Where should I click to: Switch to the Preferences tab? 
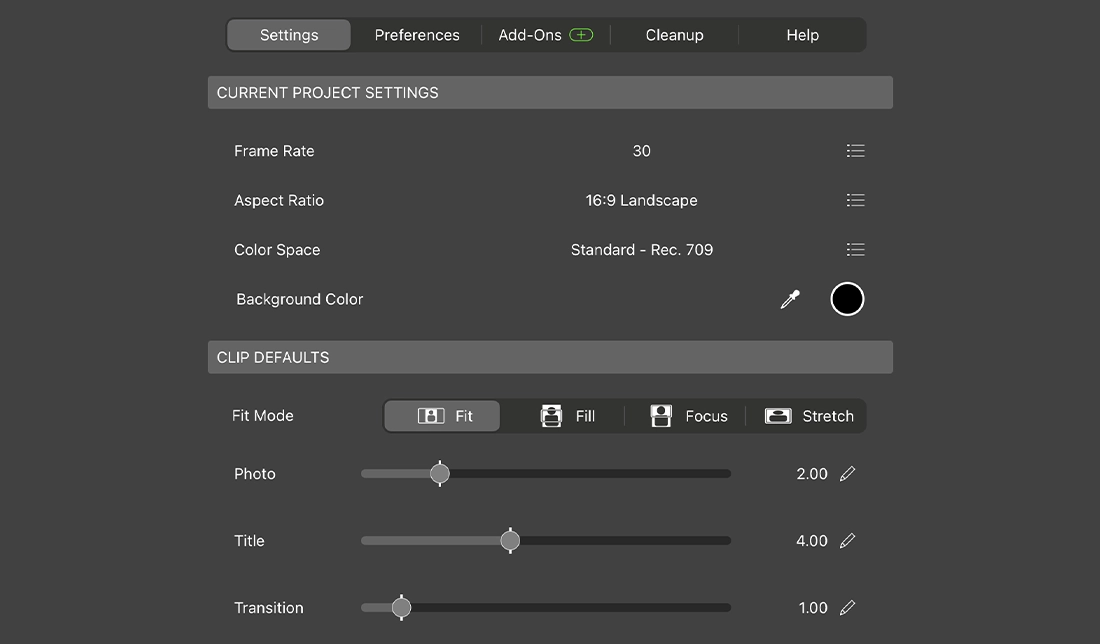417,35
